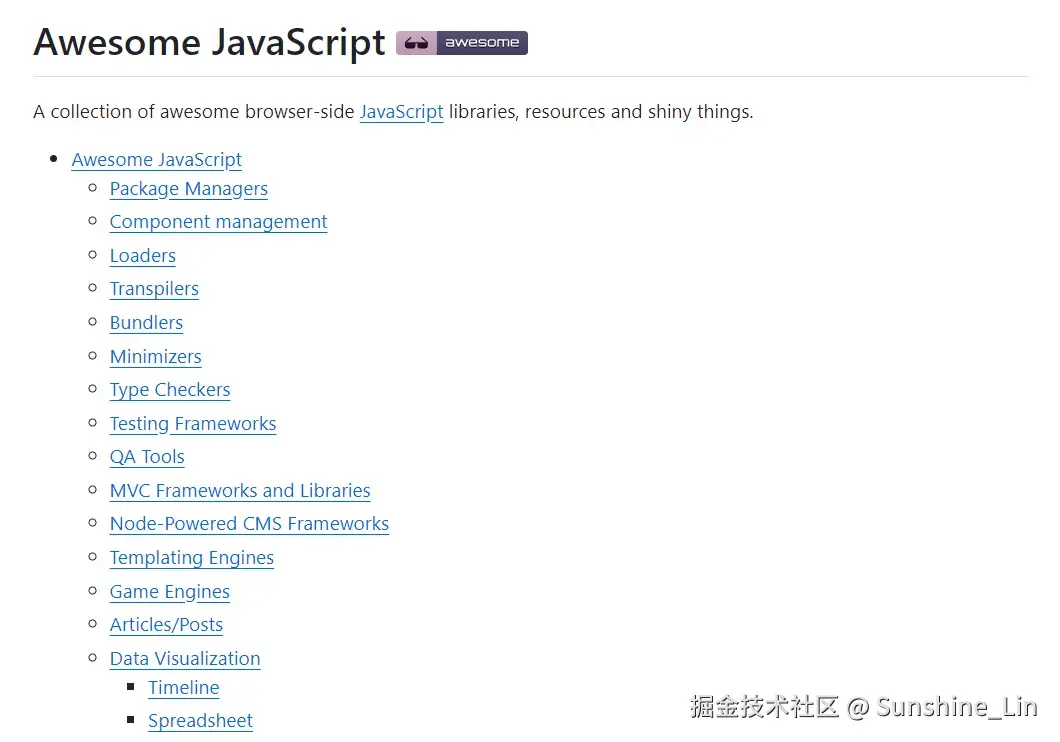Open the Minimizers section link
The height and width of the screenshot is (742, 1060).
pyautogui.click(x=156, y=357)
